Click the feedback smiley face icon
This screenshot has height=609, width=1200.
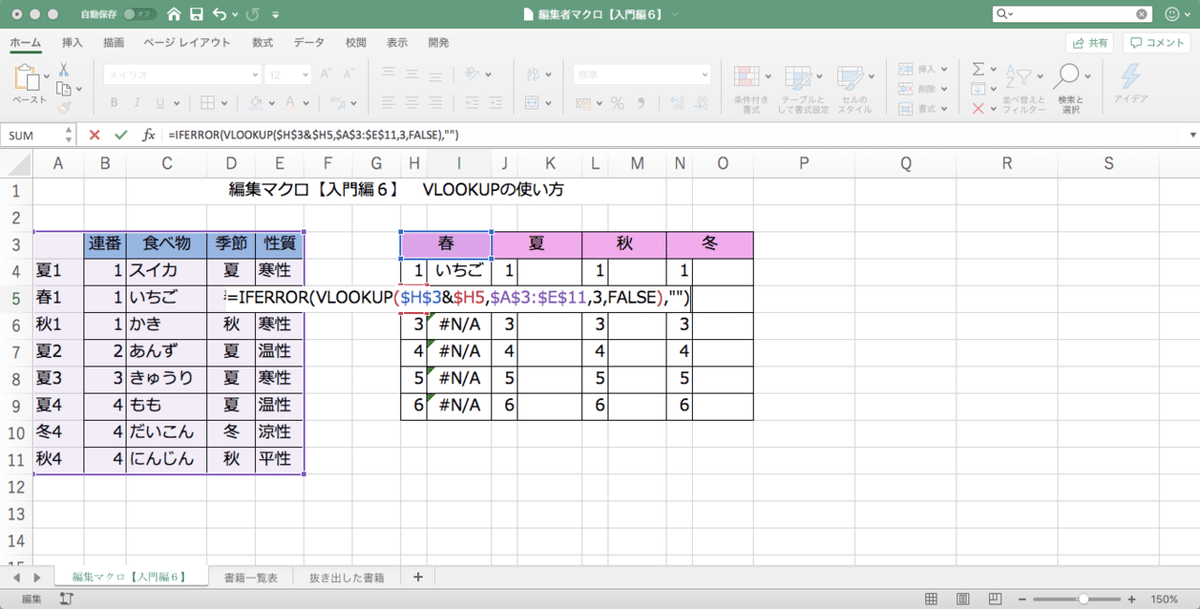pyautogui.click(x=1173, y=15)
